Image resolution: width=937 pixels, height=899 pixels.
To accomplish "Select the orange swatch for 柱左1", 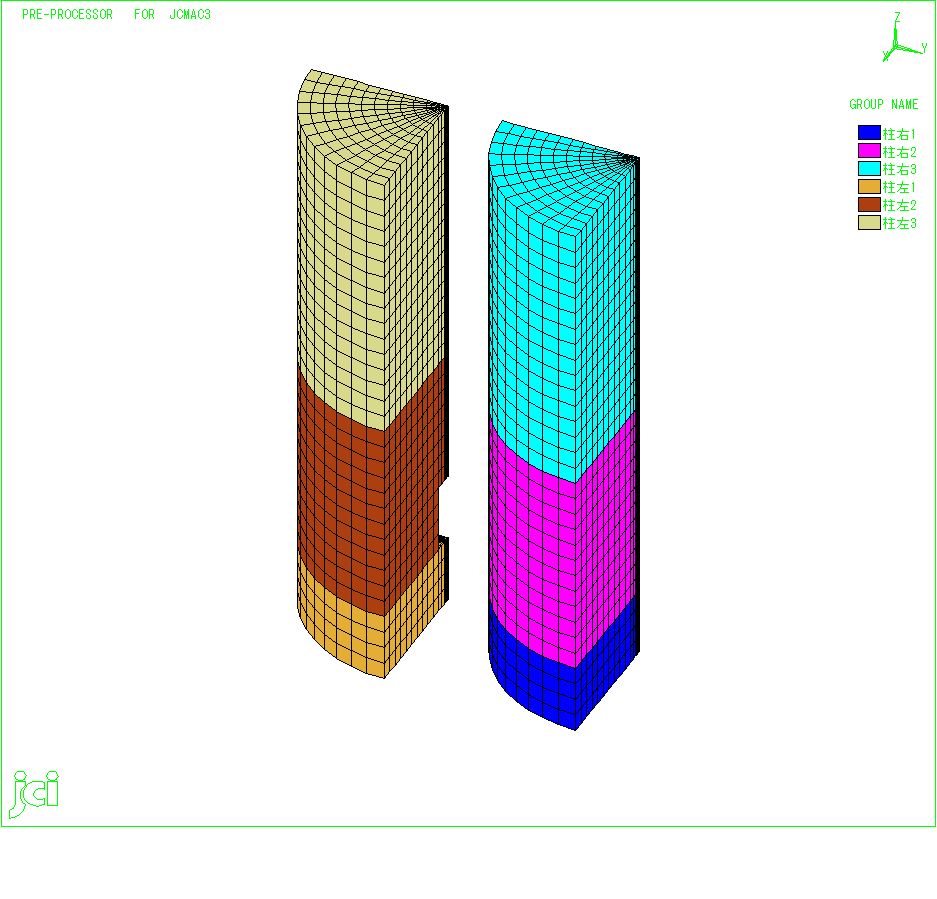I will [869, 186].
